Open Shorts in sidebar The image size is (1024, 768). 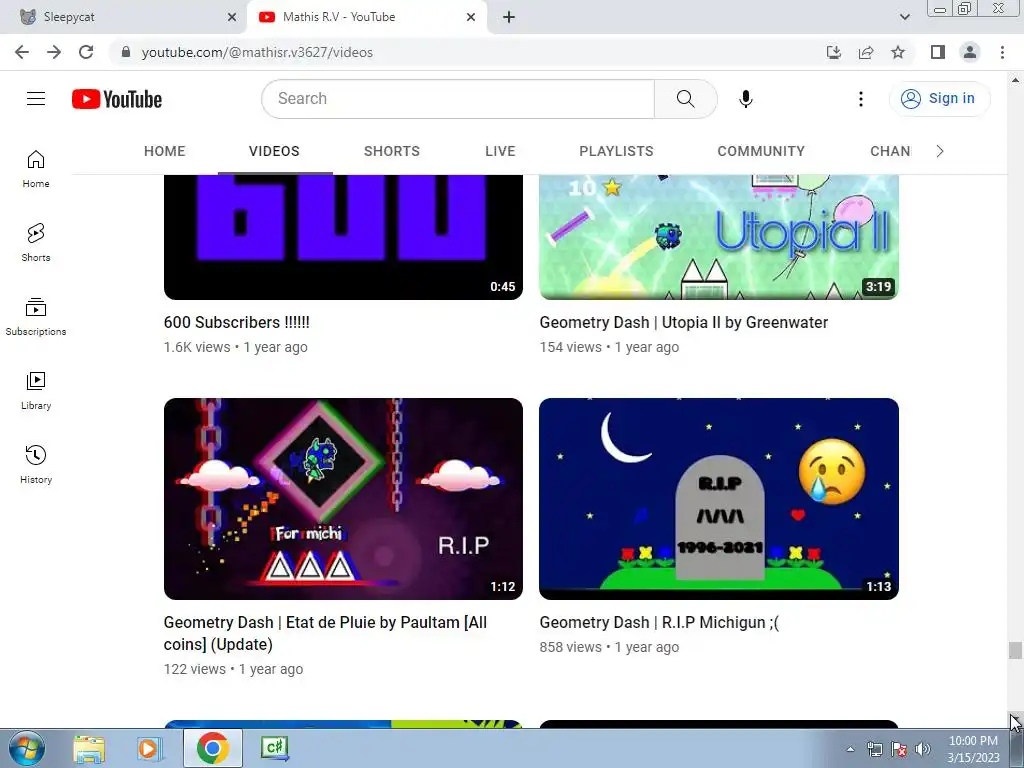point(36,243)
